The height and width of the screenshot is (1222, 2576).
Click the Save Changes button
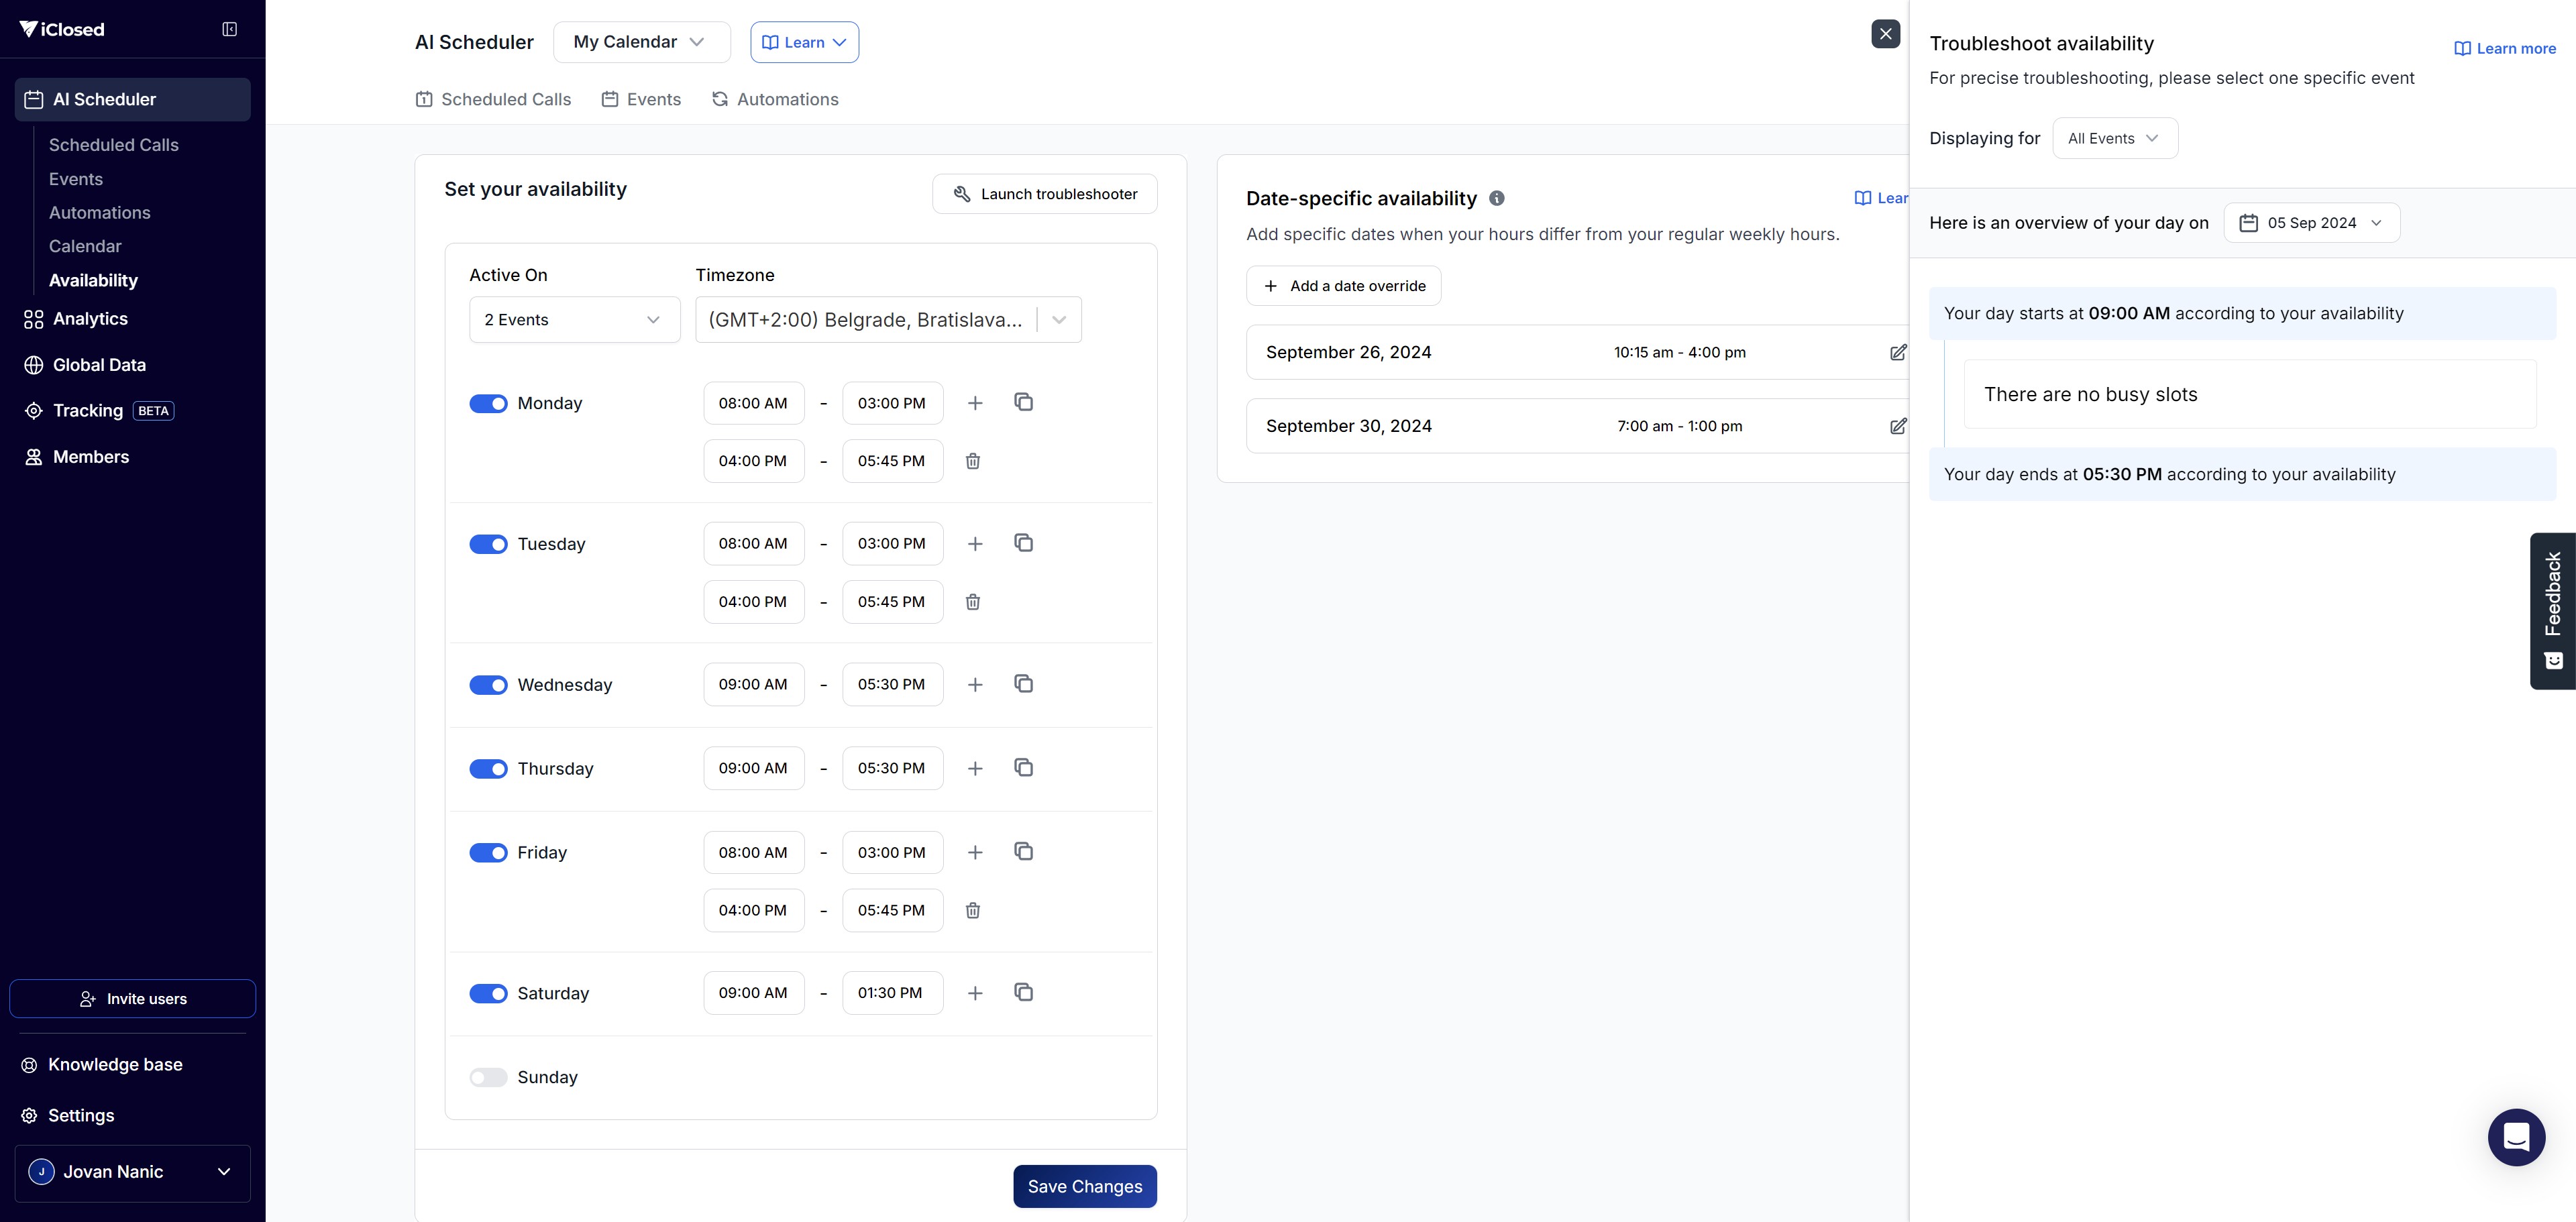[x=1084, y=1186]
